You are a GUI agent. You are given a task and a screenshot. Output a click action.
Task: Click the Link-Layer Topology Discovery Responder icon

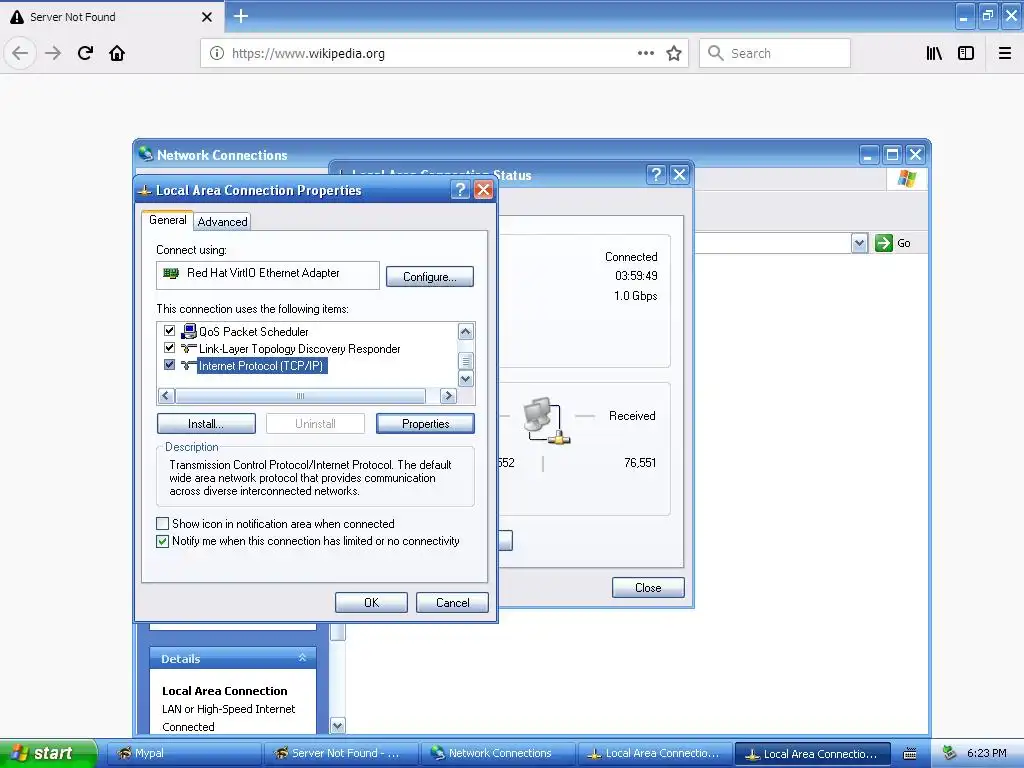[189, 348]
